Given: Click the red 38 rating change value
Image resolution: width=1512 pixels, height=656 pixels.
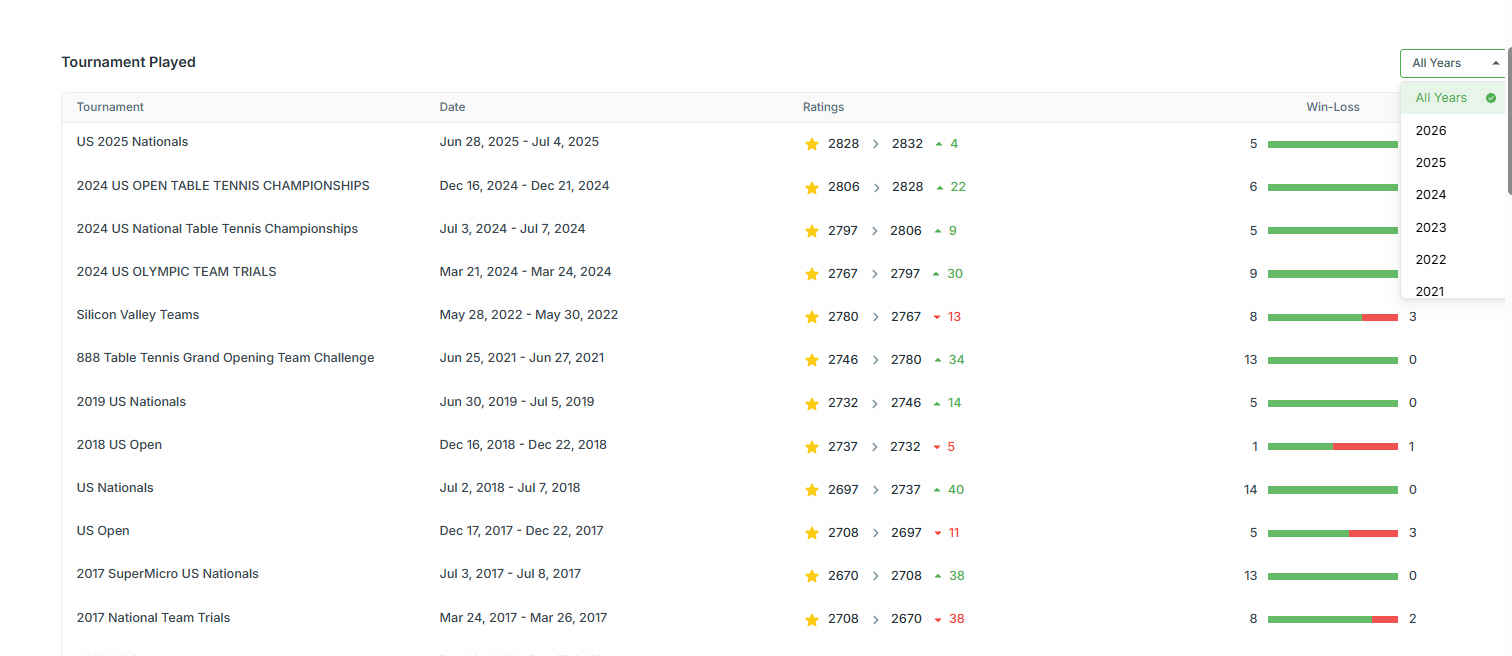Looking at the screenshot, I should tap(956, 619).
